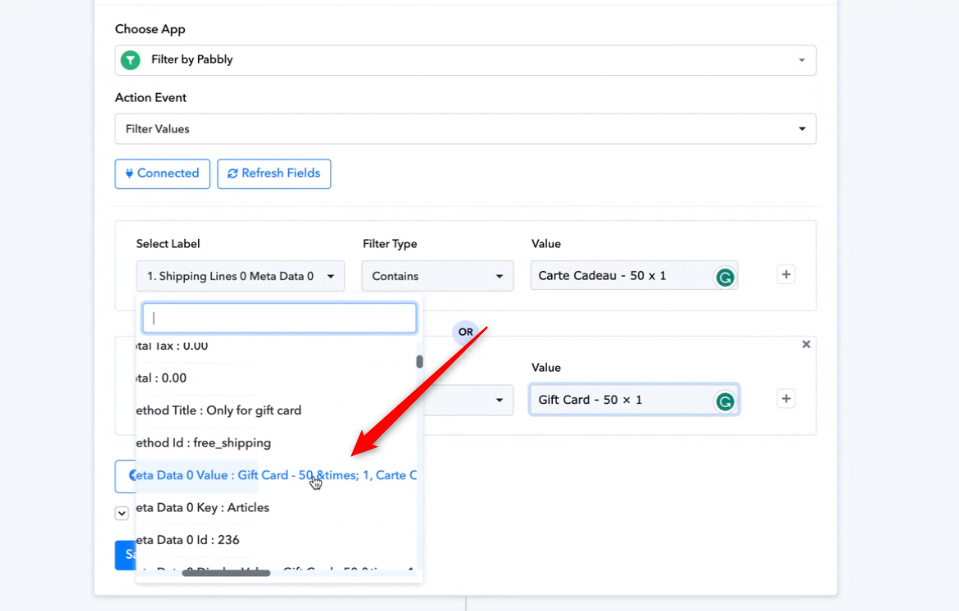This screenshot has height=611, width=959.
Task: Select Meta Data 0 Value : Gift Card option
Action: [277, 475]
